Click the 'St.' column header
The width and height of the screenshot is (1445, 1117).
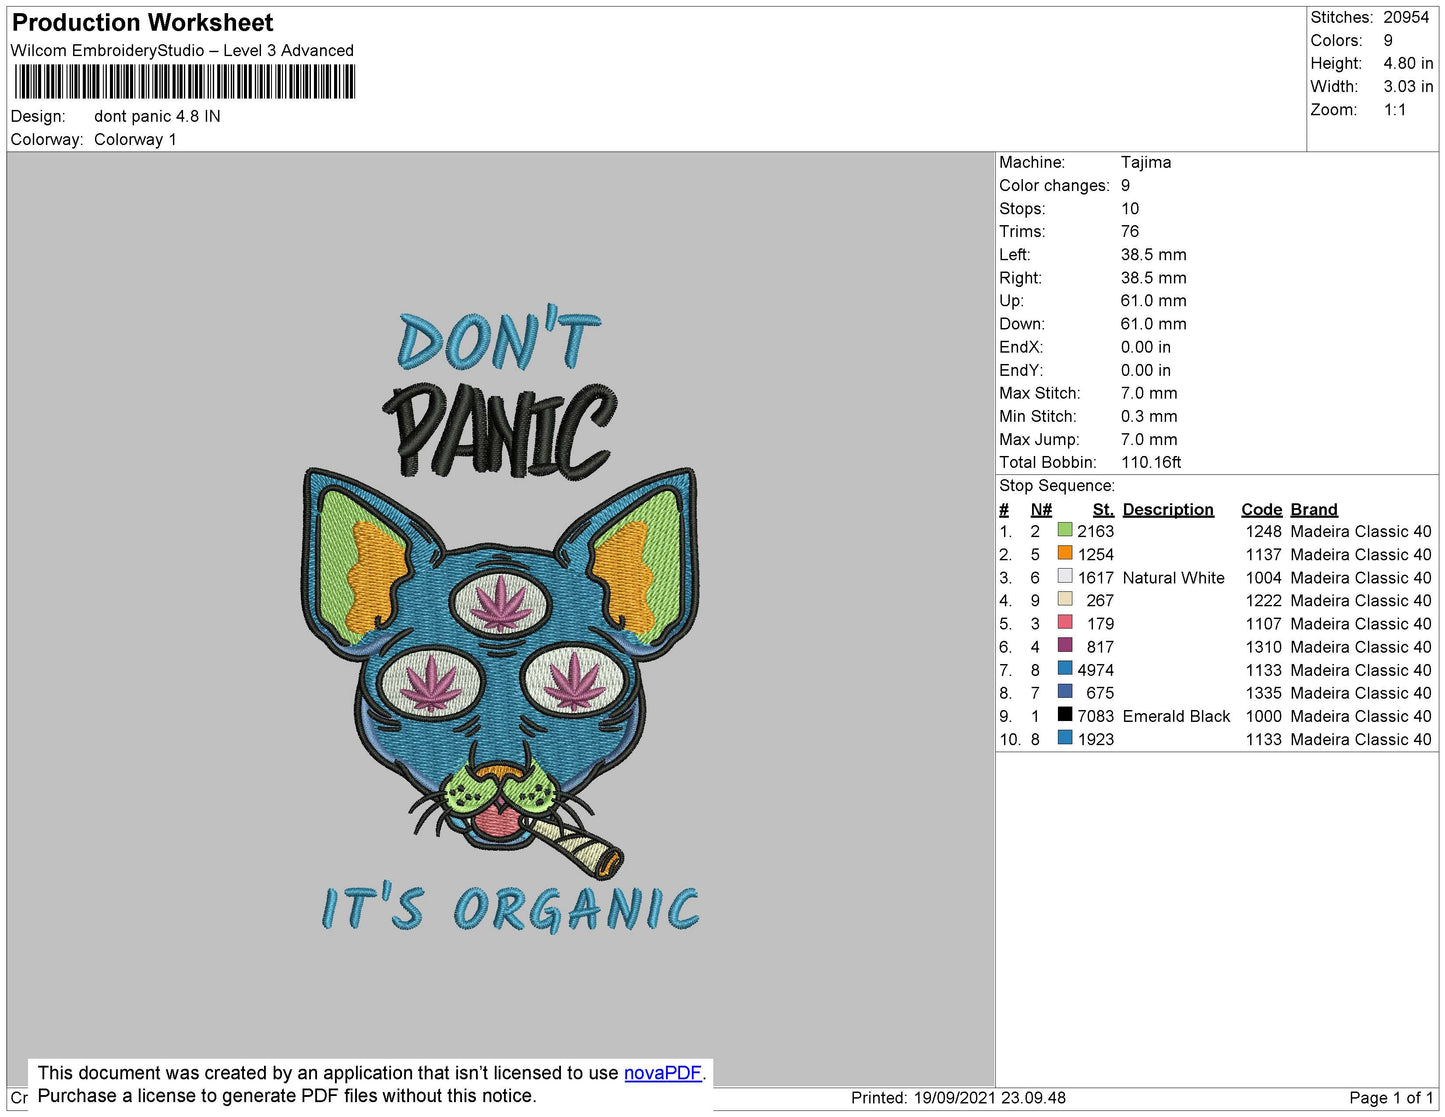pos(1103,509)
